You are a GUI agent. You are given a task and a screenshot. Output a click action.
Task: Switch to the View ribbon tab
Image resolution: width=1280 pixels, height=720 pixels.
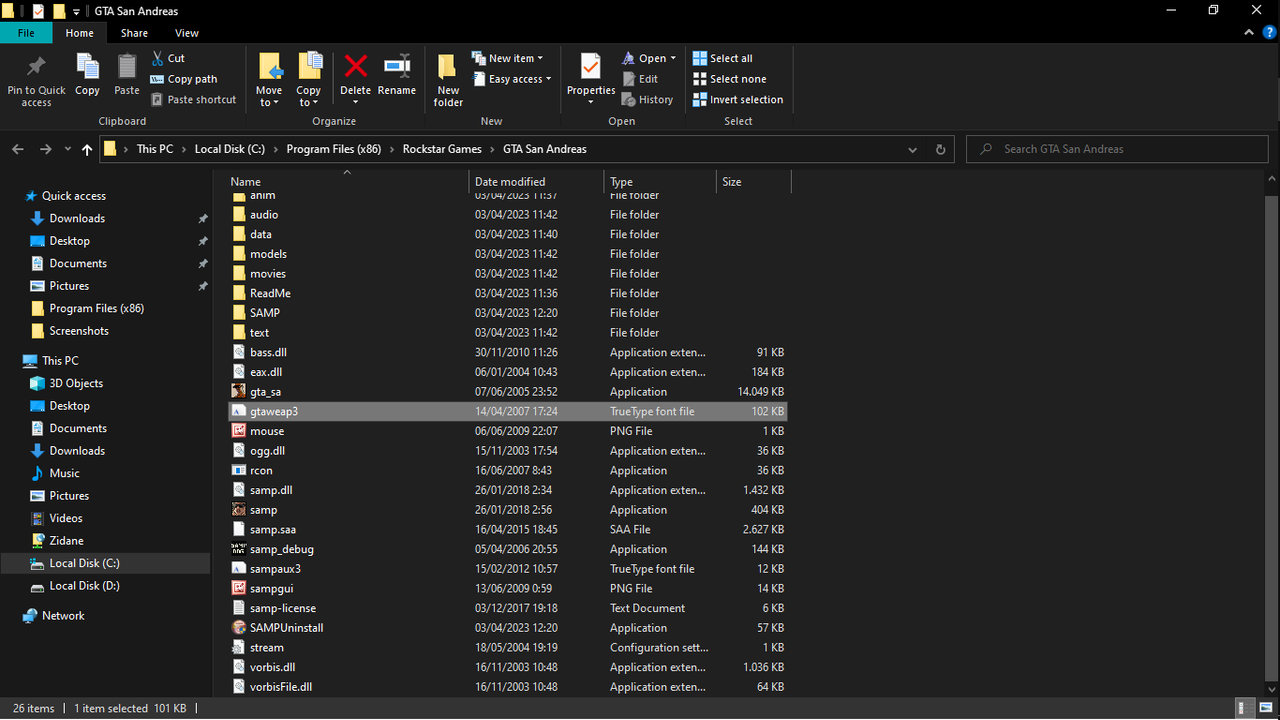tap(187, 33)
